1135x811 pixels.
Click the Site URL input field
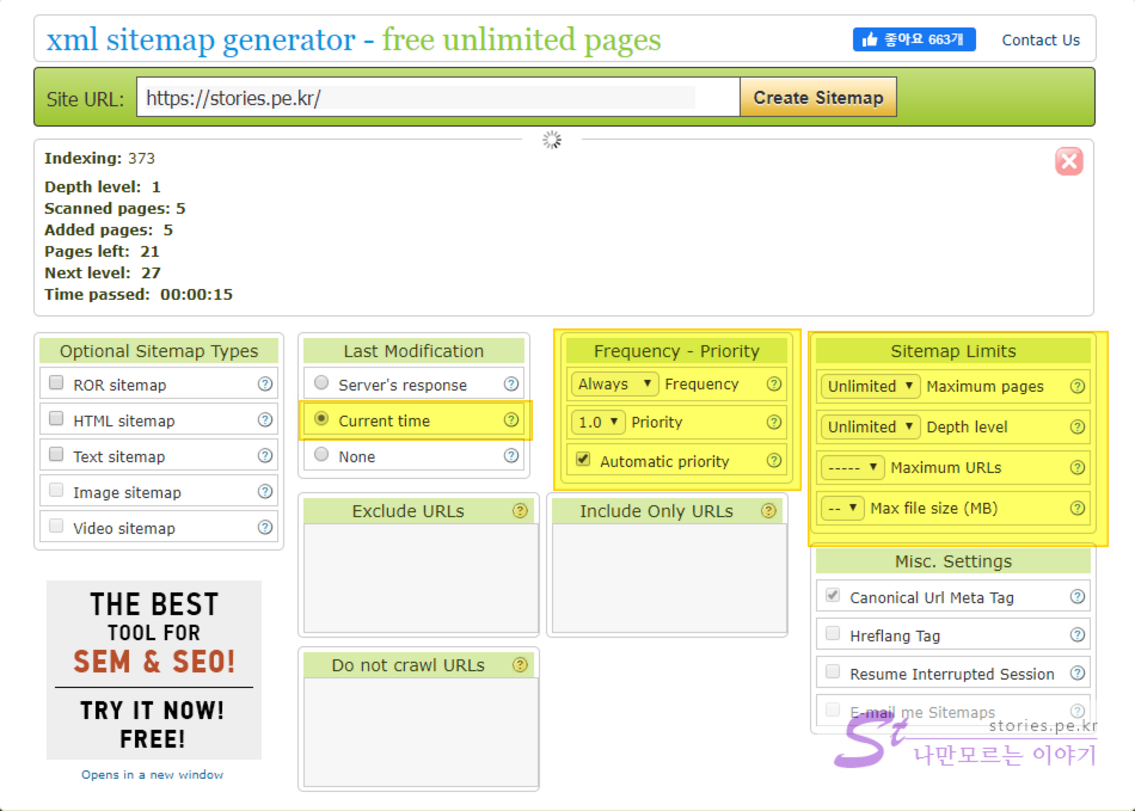(x=438, y=98)
